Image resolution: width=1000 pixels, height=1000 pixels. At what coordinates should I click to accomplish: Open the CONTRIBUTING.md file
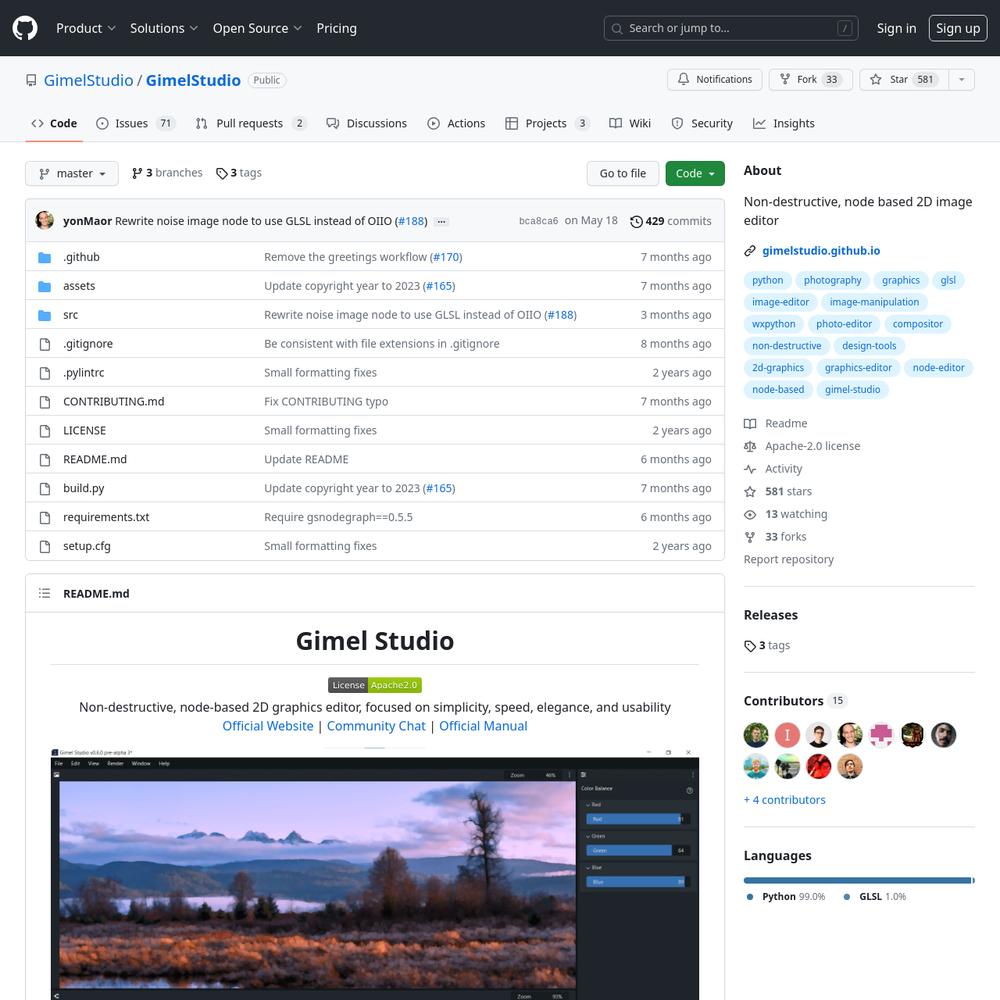114,402
